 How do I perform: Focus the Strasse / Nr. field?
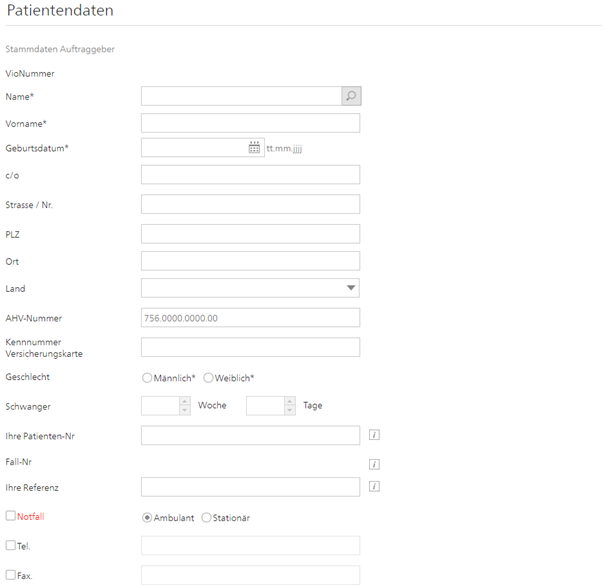250,204
